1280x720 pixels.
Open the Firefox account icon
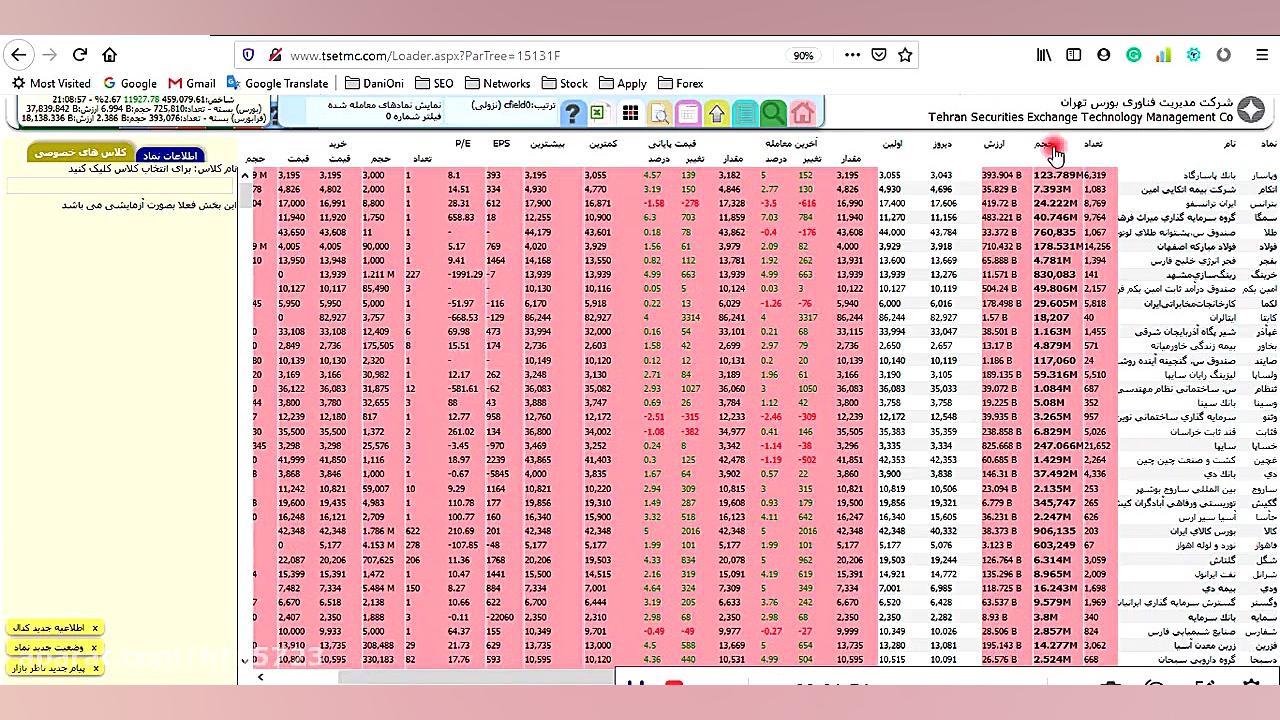(x=1103, y=55)
